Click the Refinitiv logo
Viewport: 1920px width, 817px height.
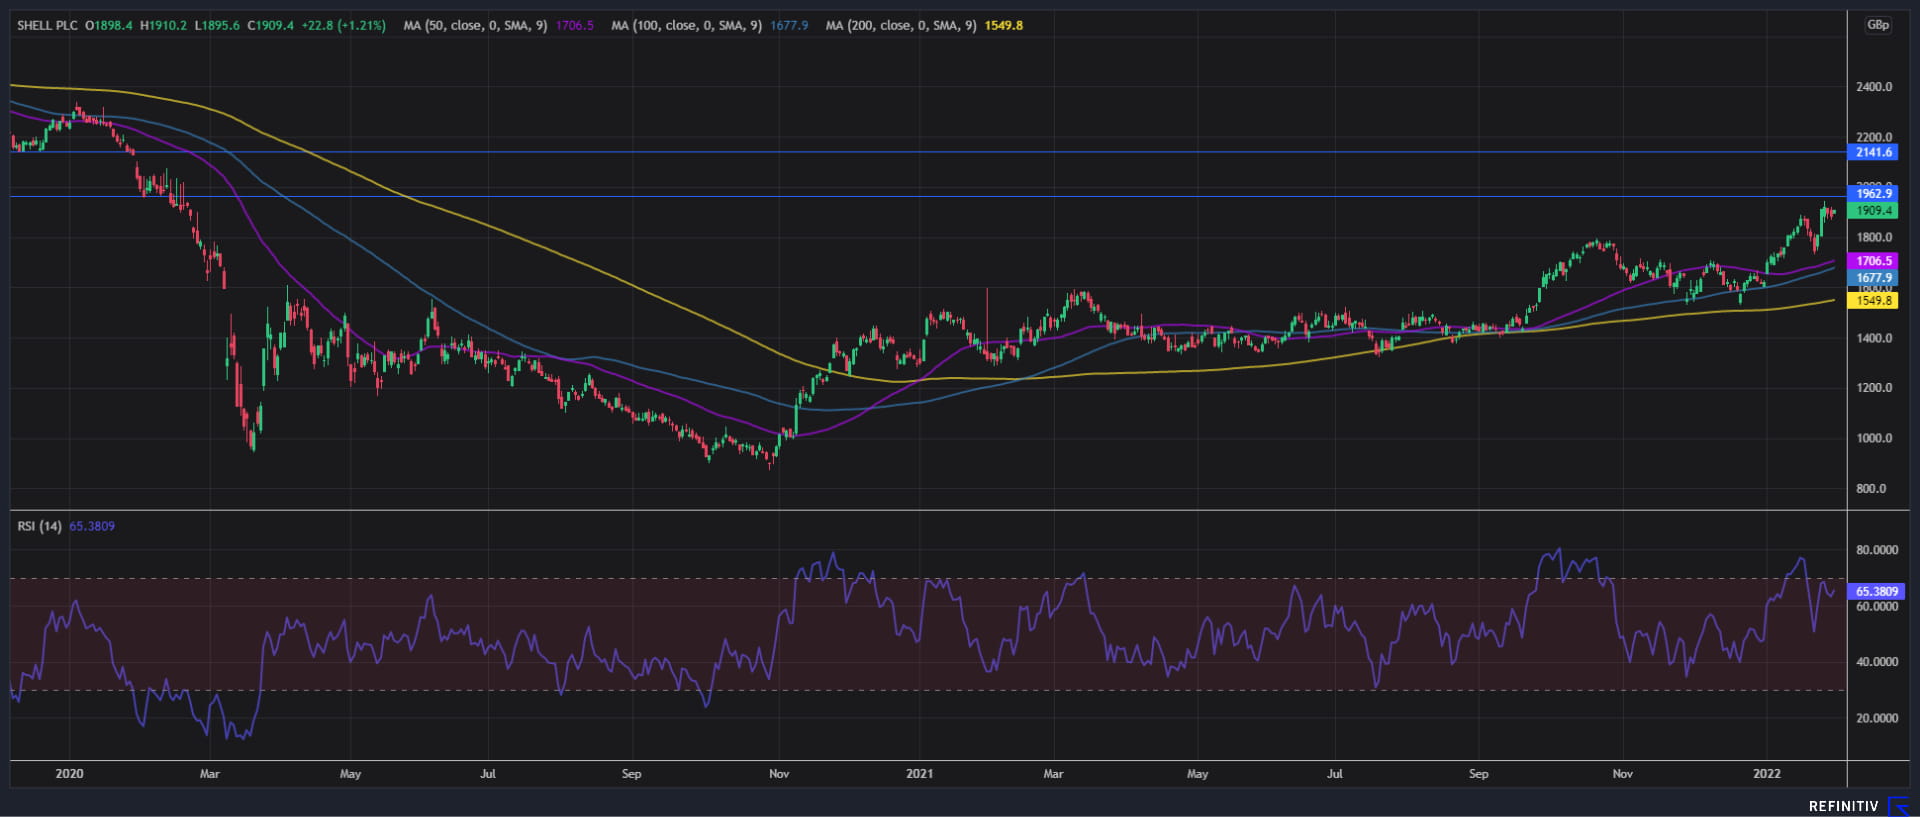point(1858,806)
